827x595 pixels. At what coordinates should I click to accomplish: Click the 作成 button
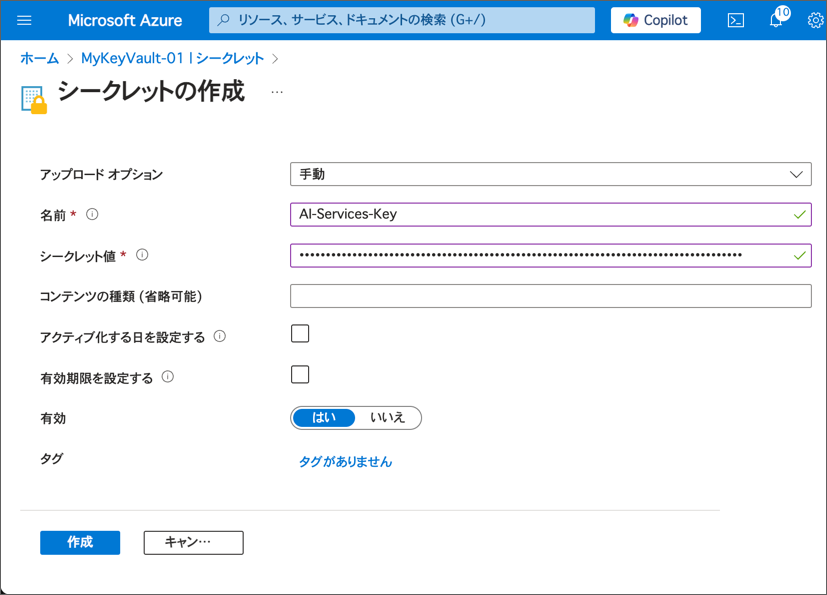pyautogui.click(x=80, y=542)
